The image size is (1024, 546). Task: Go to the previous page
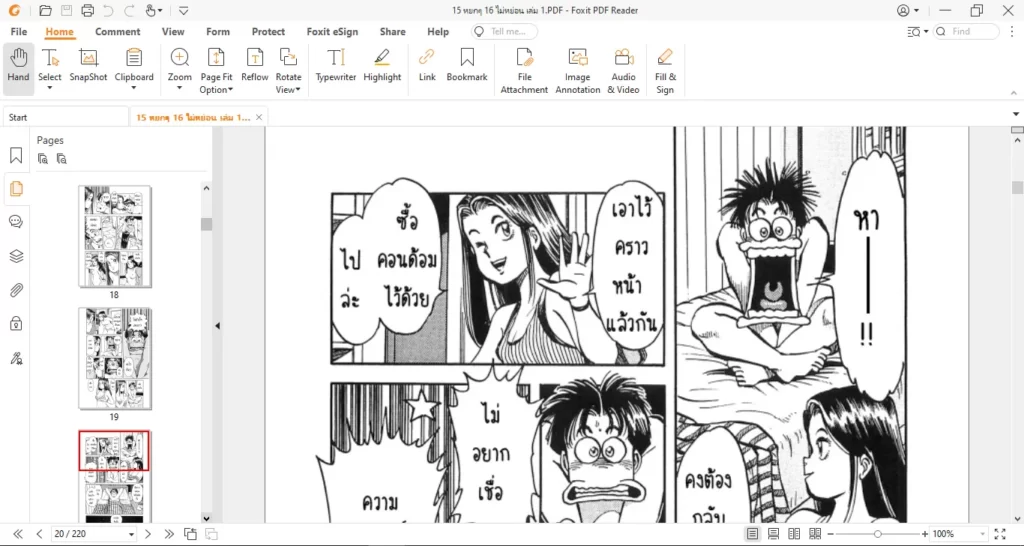click(x=39, y=534)
